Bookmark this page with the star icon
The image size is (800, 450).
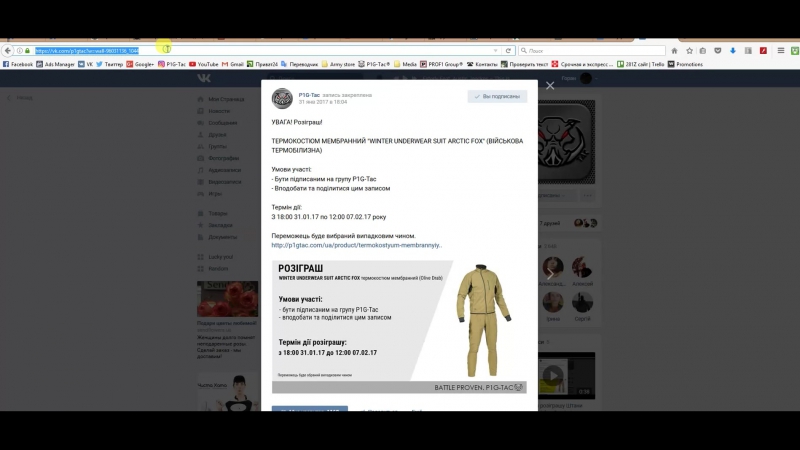point(689,51)
